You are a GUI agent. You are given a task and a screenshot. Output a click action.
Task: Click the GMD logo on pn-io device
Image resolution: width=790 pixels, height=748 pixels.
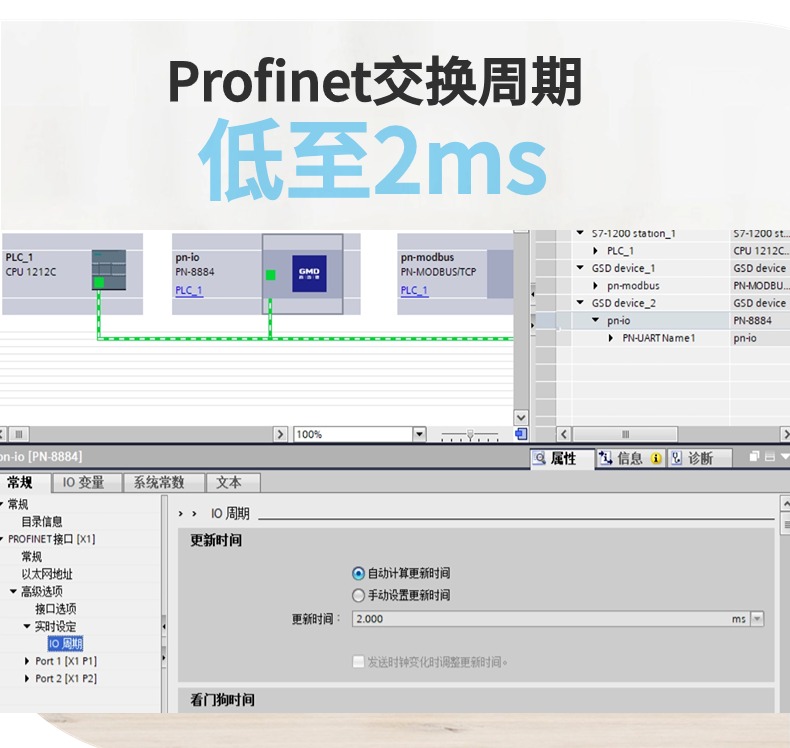point(309,274)
